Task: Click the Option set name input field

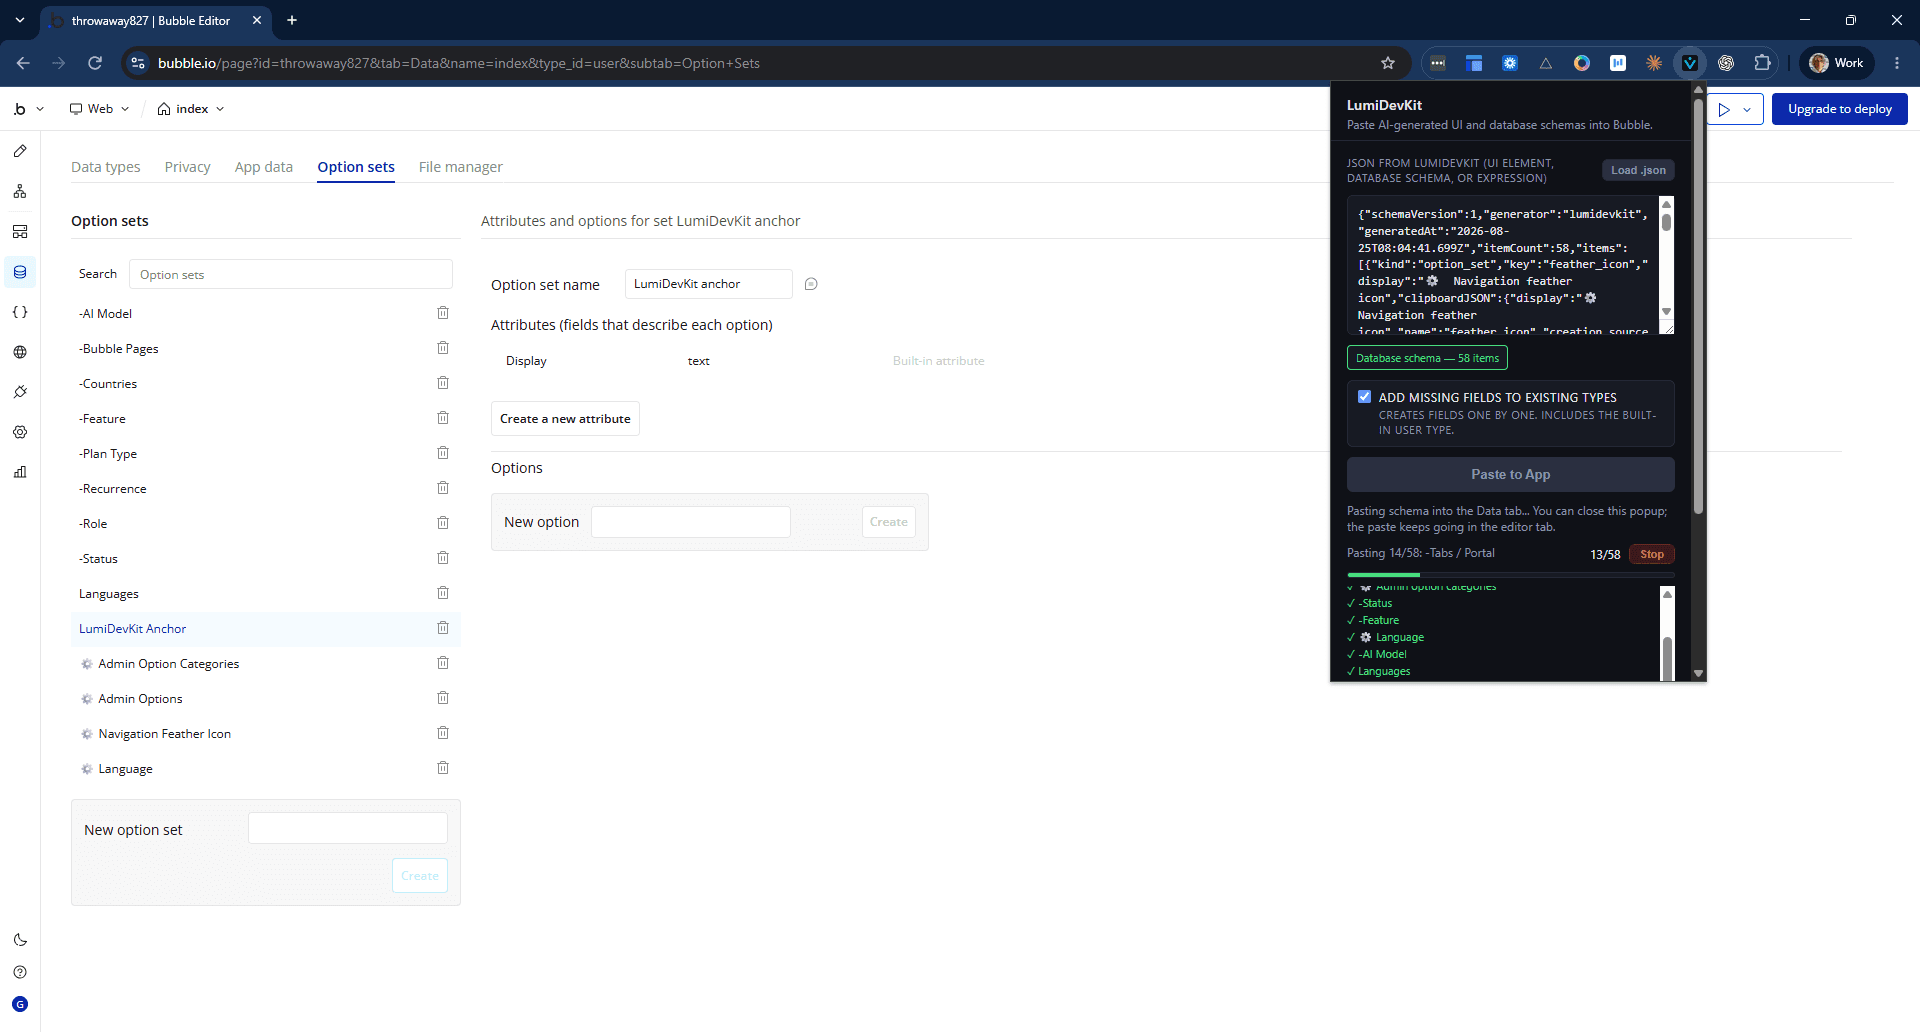Action: 709,284
